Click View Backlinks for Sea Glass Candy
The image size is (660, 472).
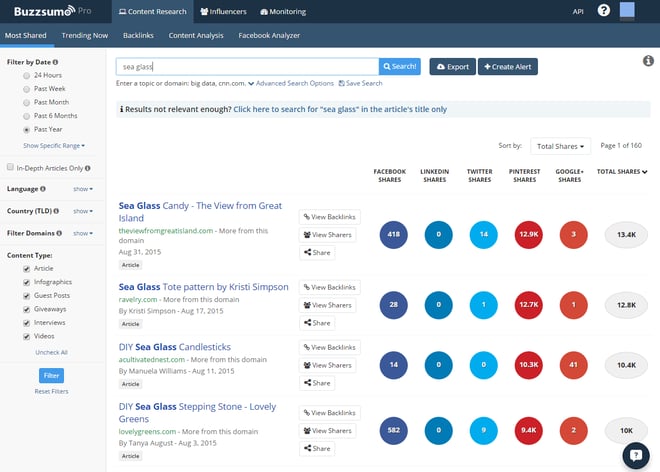(330, 217)
